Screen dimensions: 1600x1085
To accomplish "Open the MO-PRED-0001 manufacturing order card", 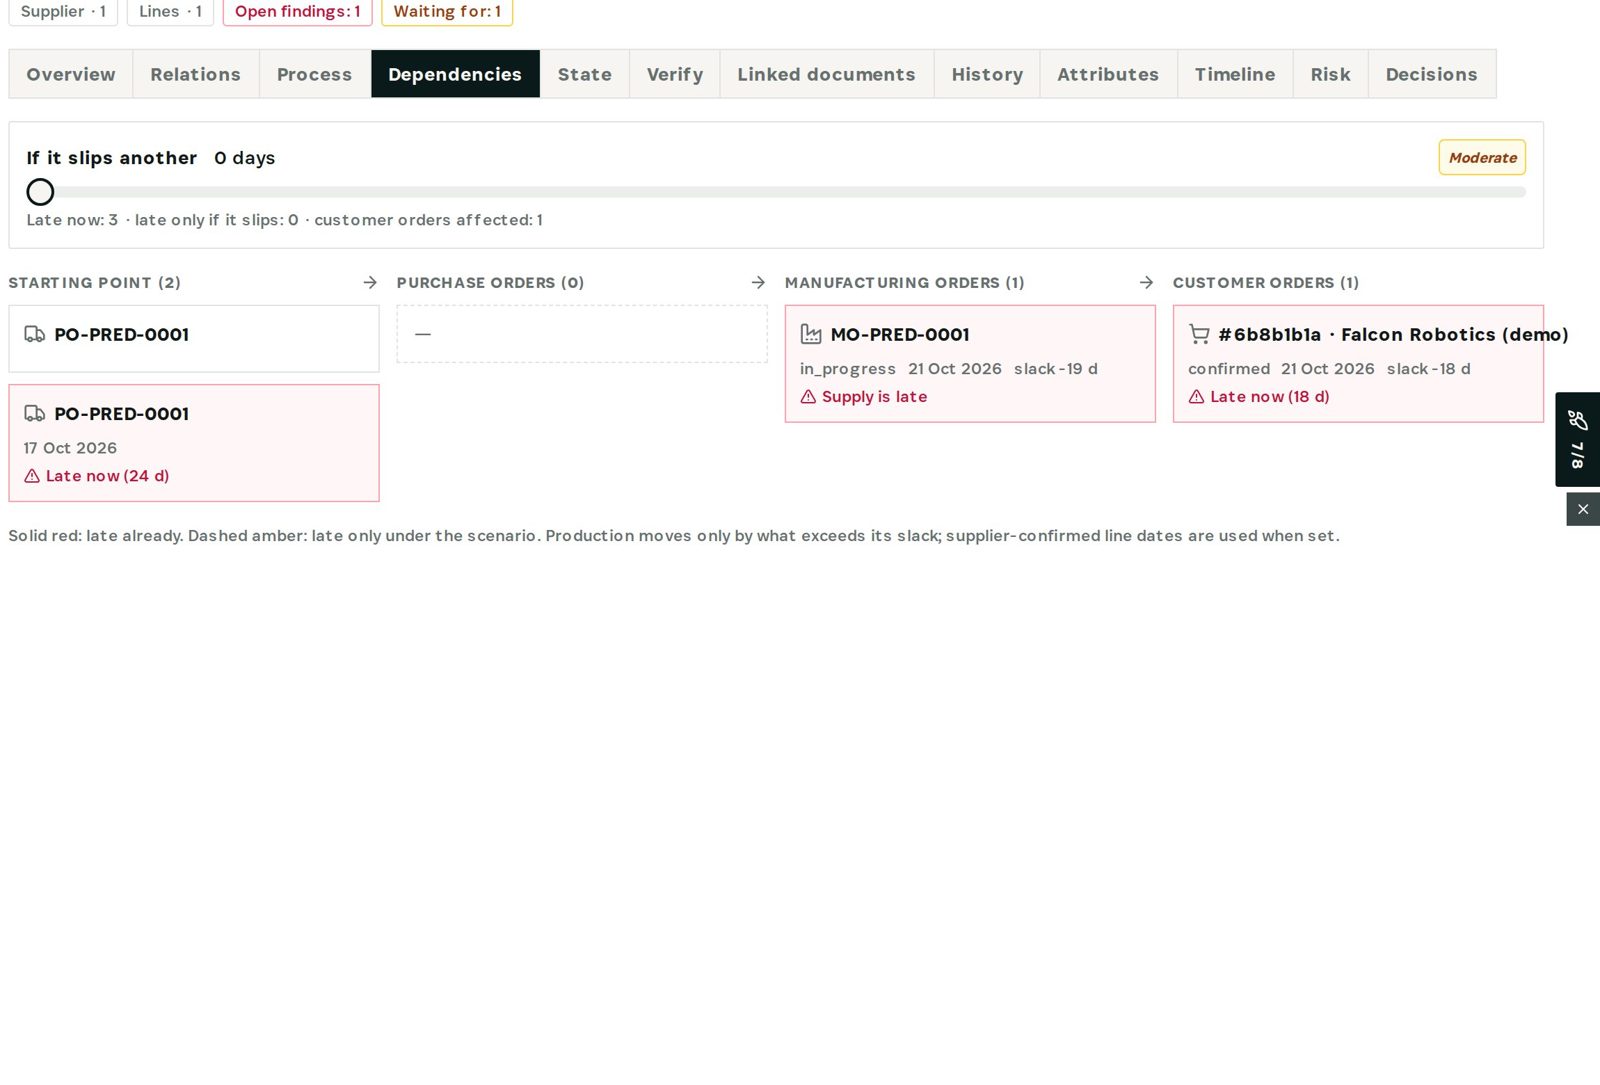I will (x=970, y=364).
